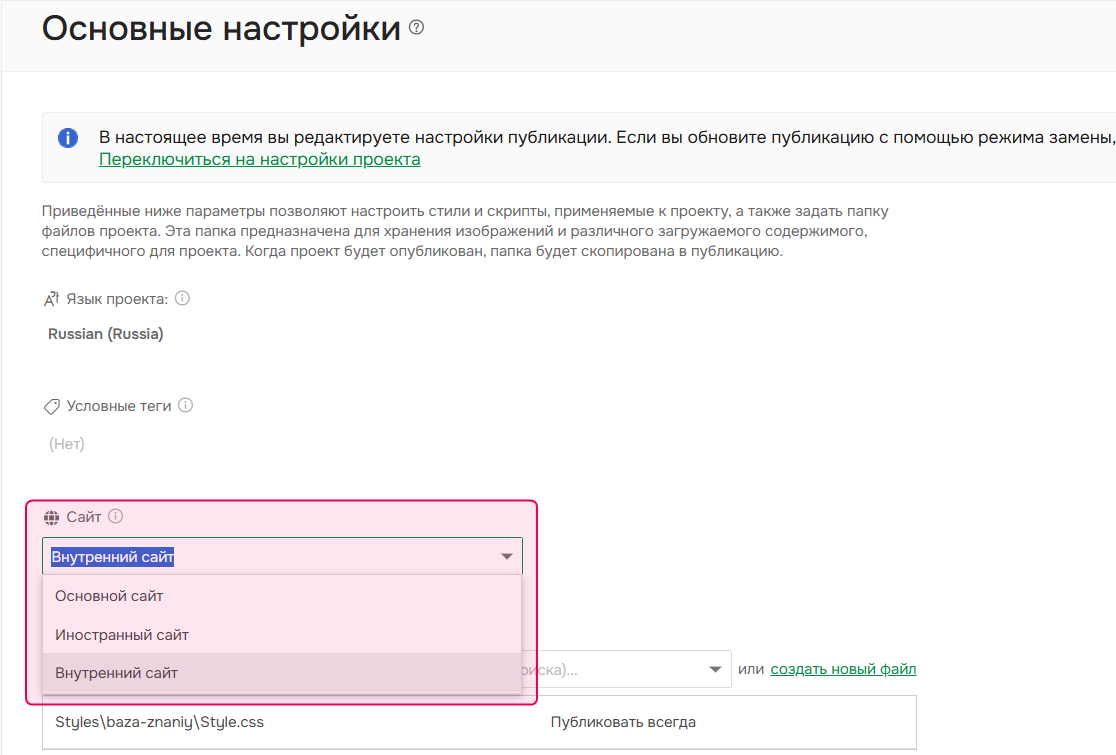The height and width of the screenshot is (755, 1116).
Task: Select the Styles\baza-znaniy\Style.css file row
Action: pos(479,722)
